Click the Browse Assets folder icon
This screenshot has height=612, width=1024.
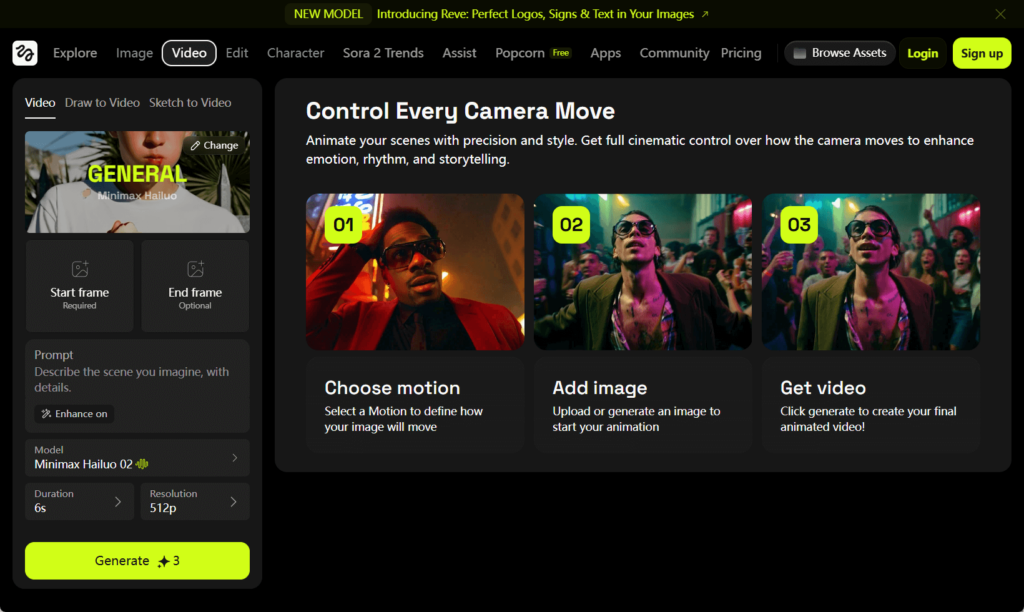pyautogui.click(x=799, y=53)
